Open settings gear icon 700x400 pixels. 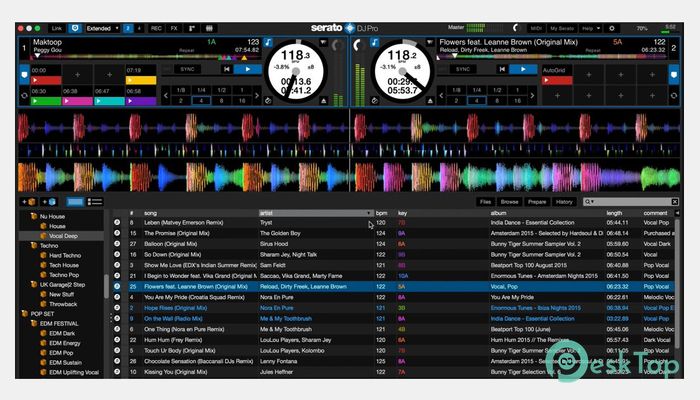[612, 28]
